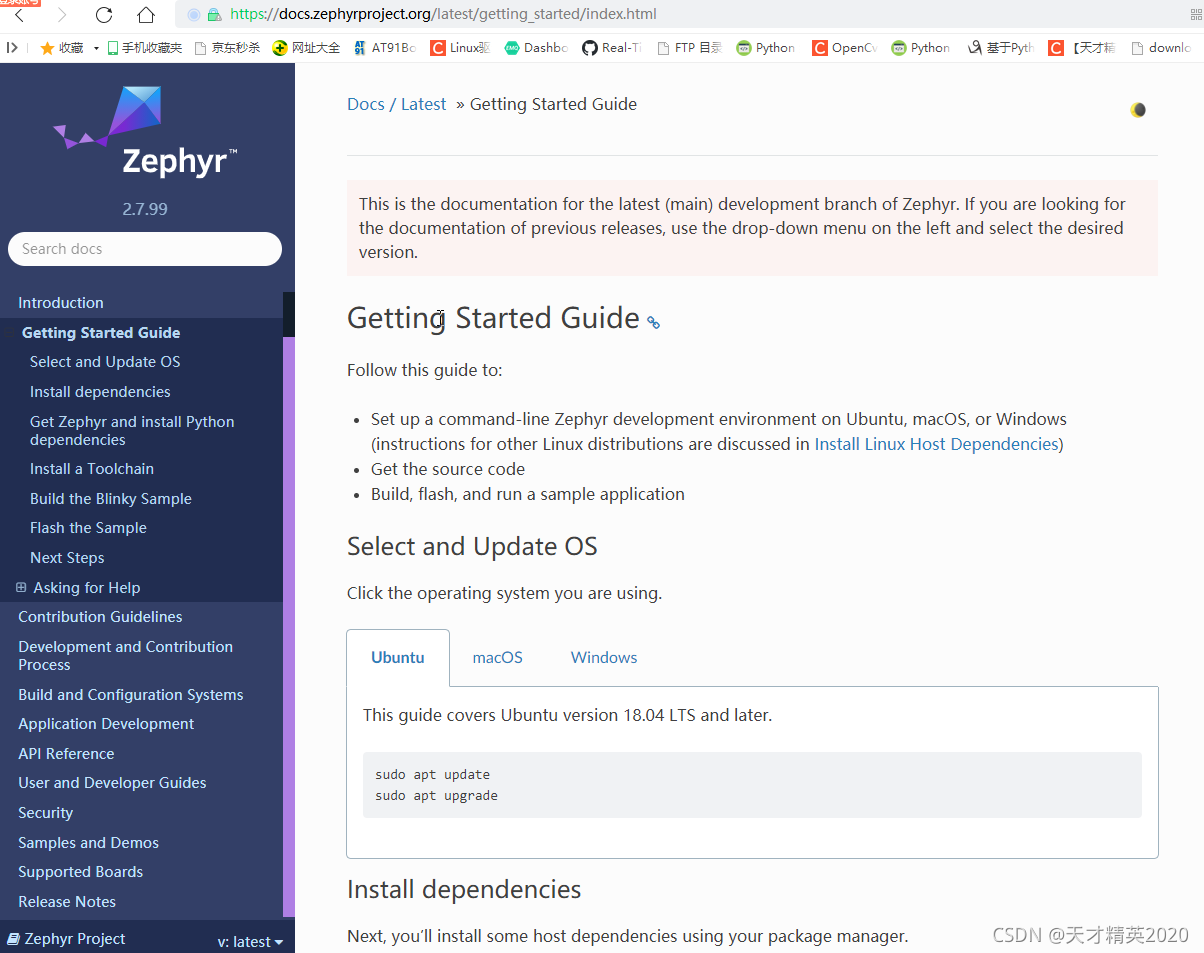
Task: Go to Install dependencies sidebar entry
Action: pyautogui.click(x=100, y=392)
